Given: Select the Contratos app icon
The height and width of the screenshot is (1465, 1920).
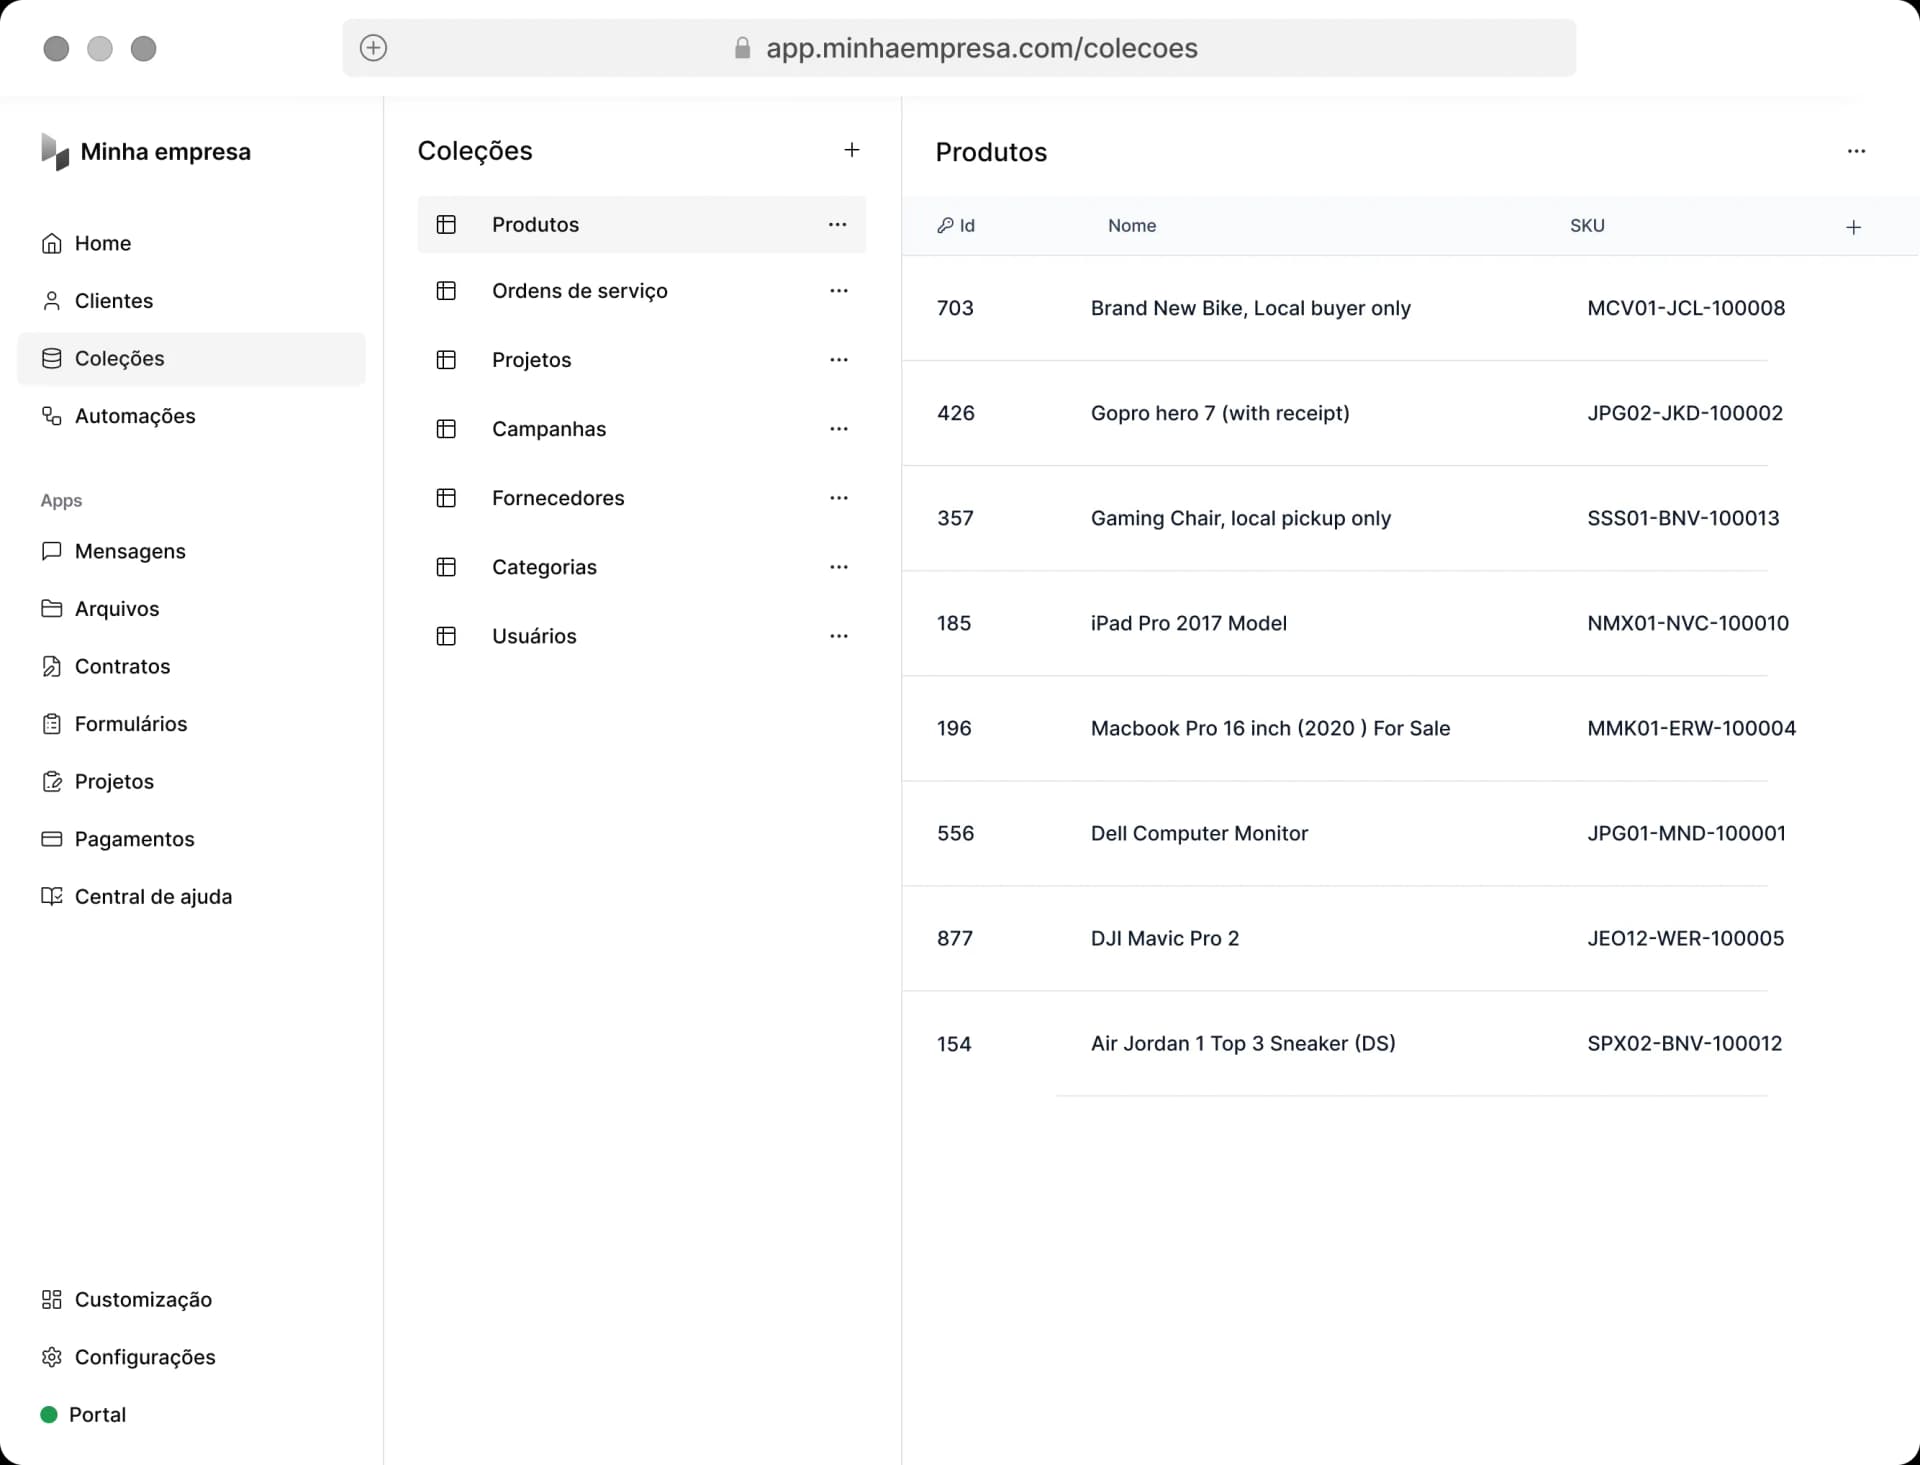Looking at the screenshot, I should [x=51, y=666].
